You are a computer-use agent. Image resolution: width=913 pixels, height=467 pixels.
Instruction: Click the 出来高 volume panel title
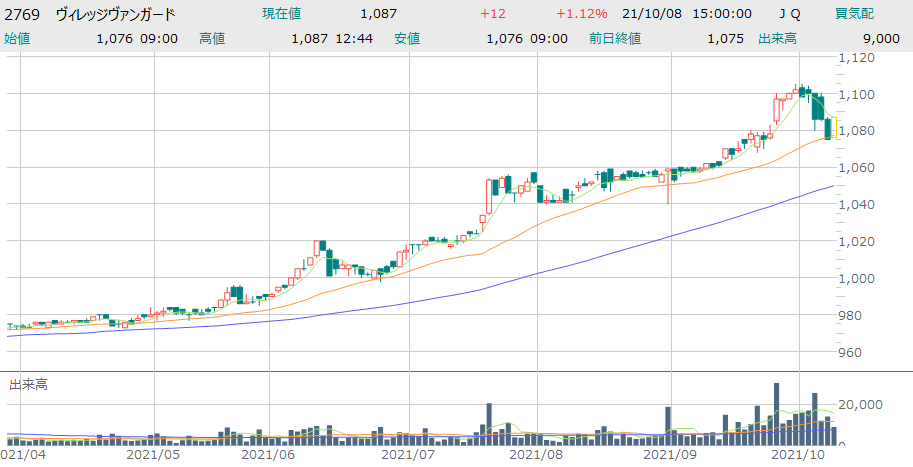coord(29,384)
